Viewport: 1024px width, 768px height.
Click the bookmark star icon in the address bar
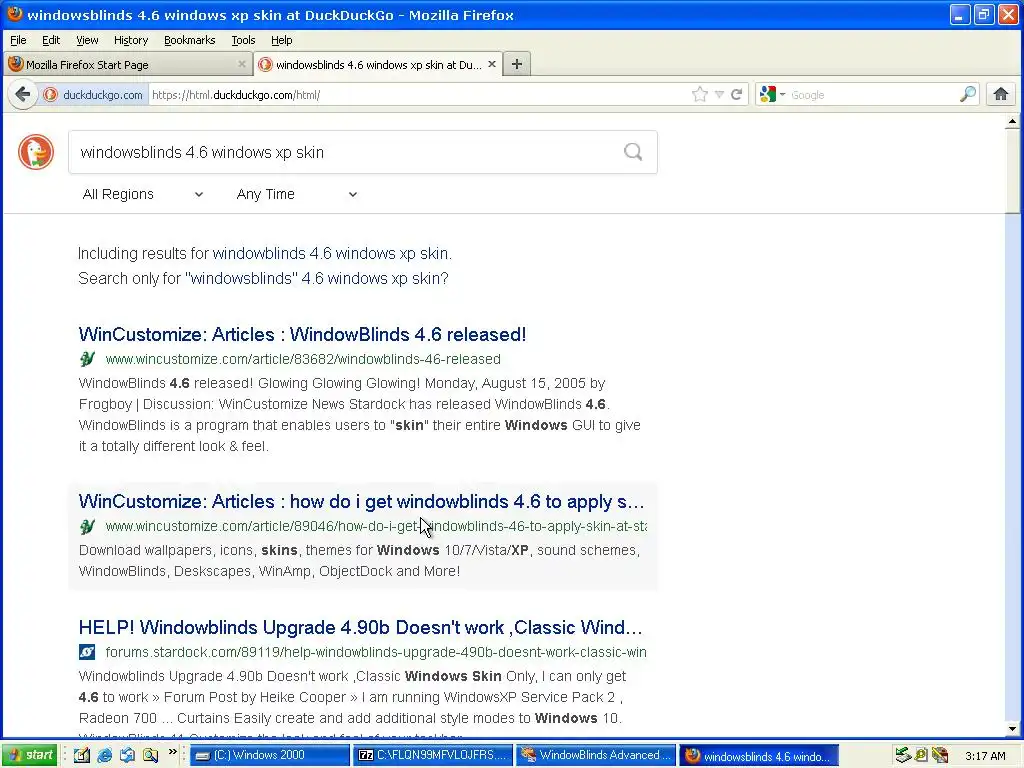(x=699, y=95)
